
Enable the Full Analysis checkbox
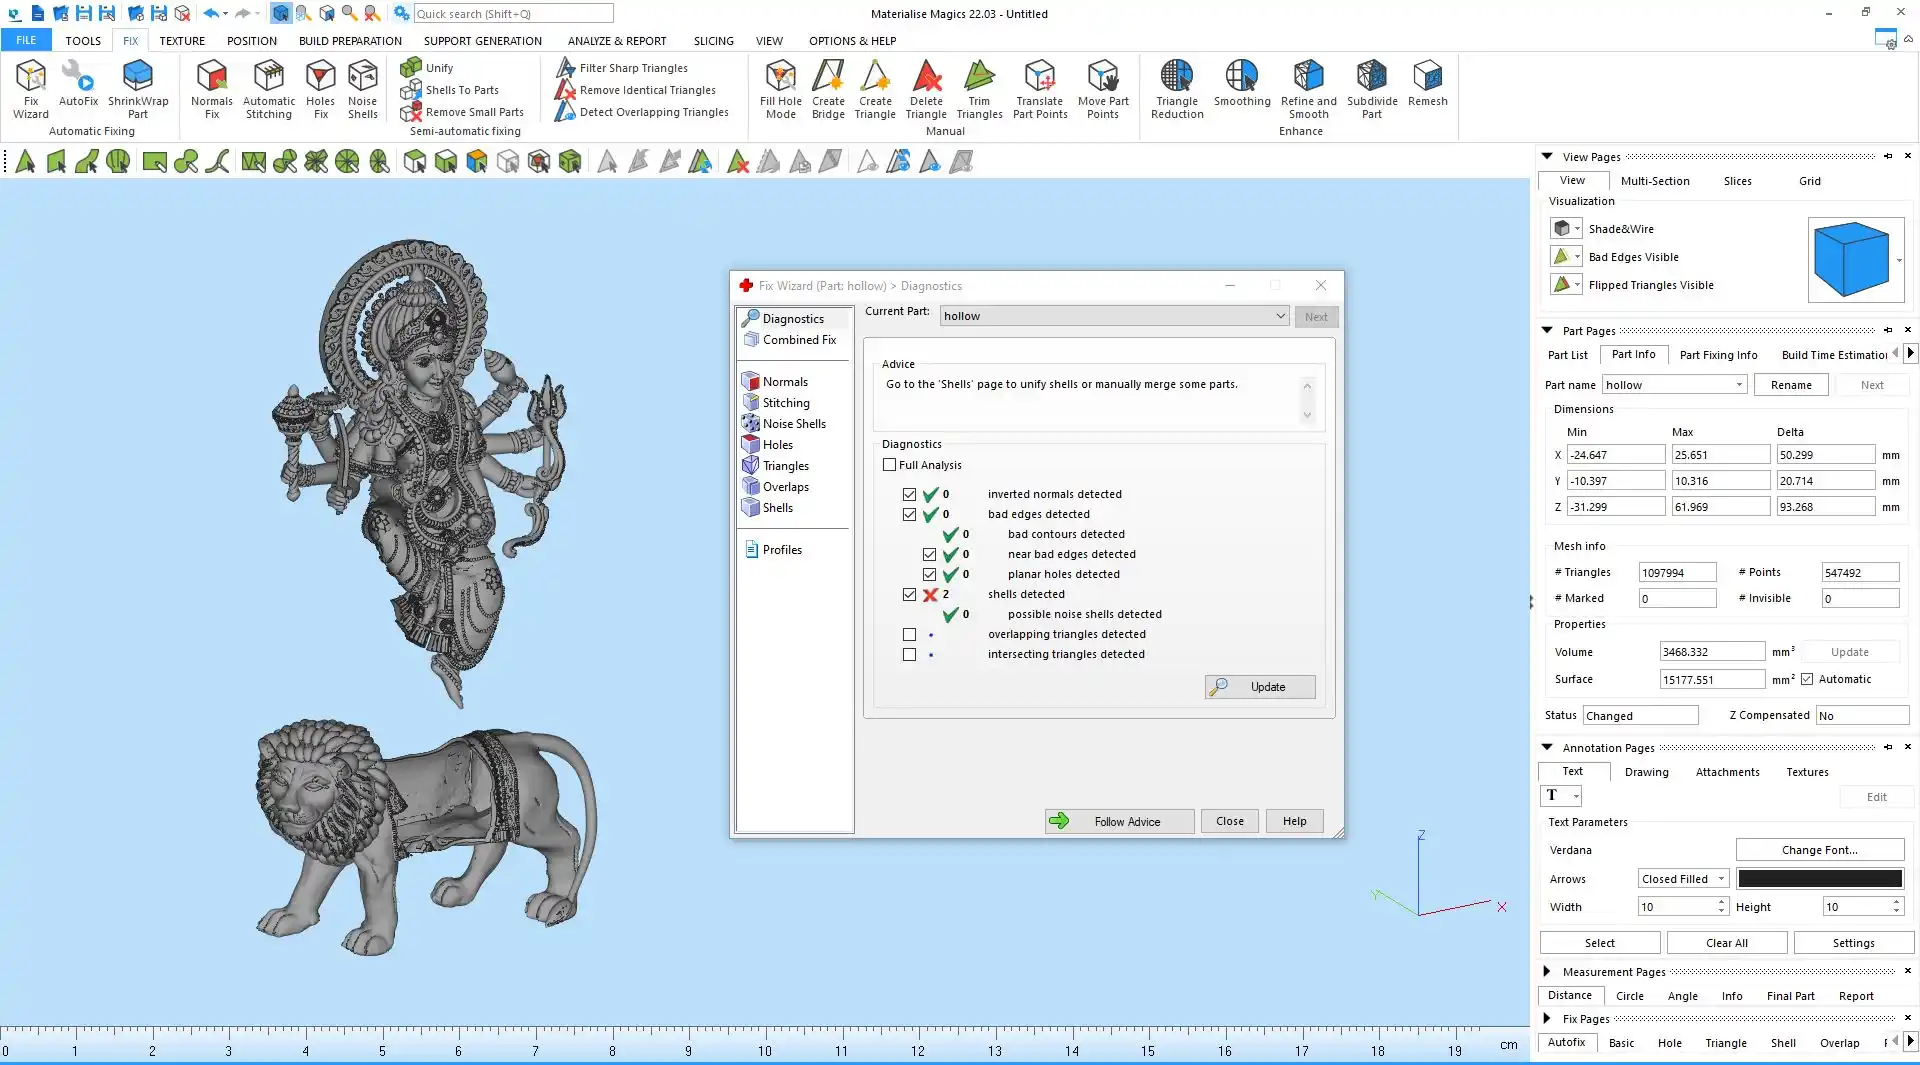[x=890, y=465]
